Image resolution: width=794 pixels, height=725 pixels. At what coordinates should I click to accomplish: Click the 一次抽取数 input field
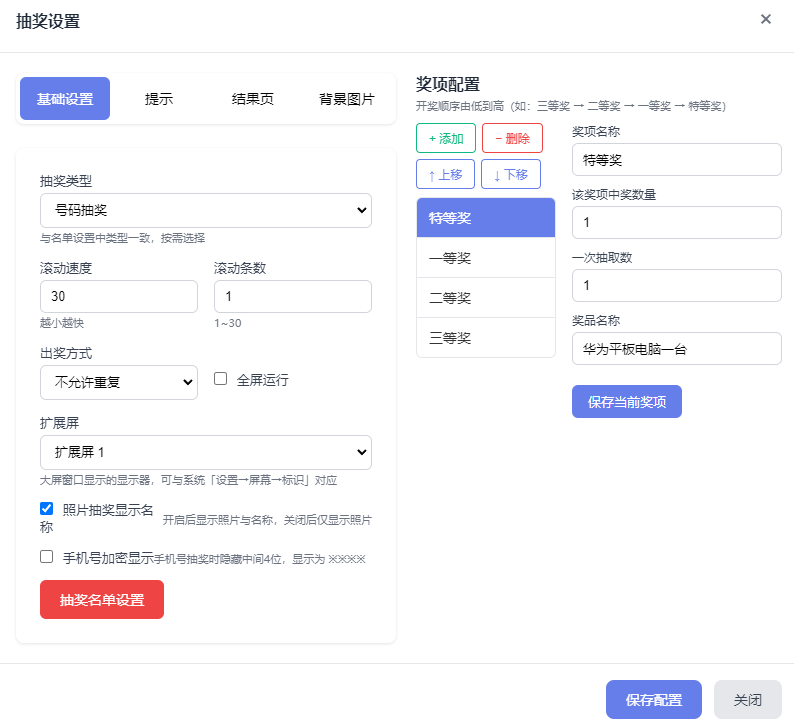click(x=677, y=286)
